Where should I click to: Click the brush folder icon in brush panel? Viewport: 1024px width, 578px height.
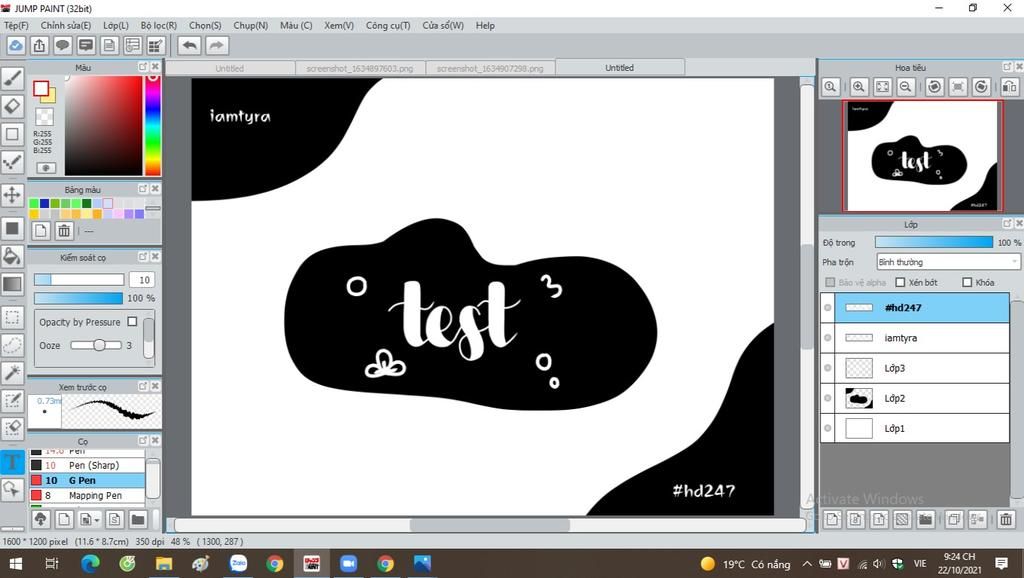coord(137,520)
